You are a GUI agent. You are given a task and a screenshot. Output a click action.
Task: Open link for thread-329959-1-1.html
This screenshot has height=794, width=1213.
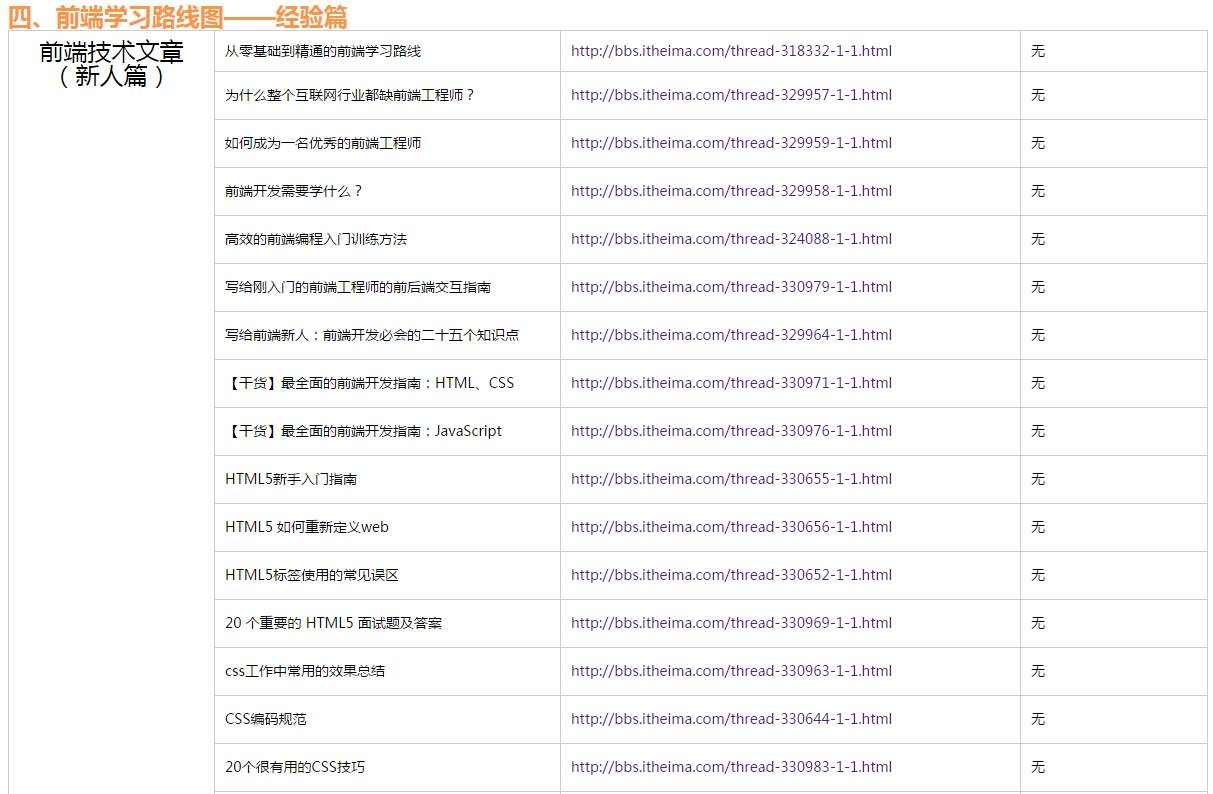[x=731, y=143]
